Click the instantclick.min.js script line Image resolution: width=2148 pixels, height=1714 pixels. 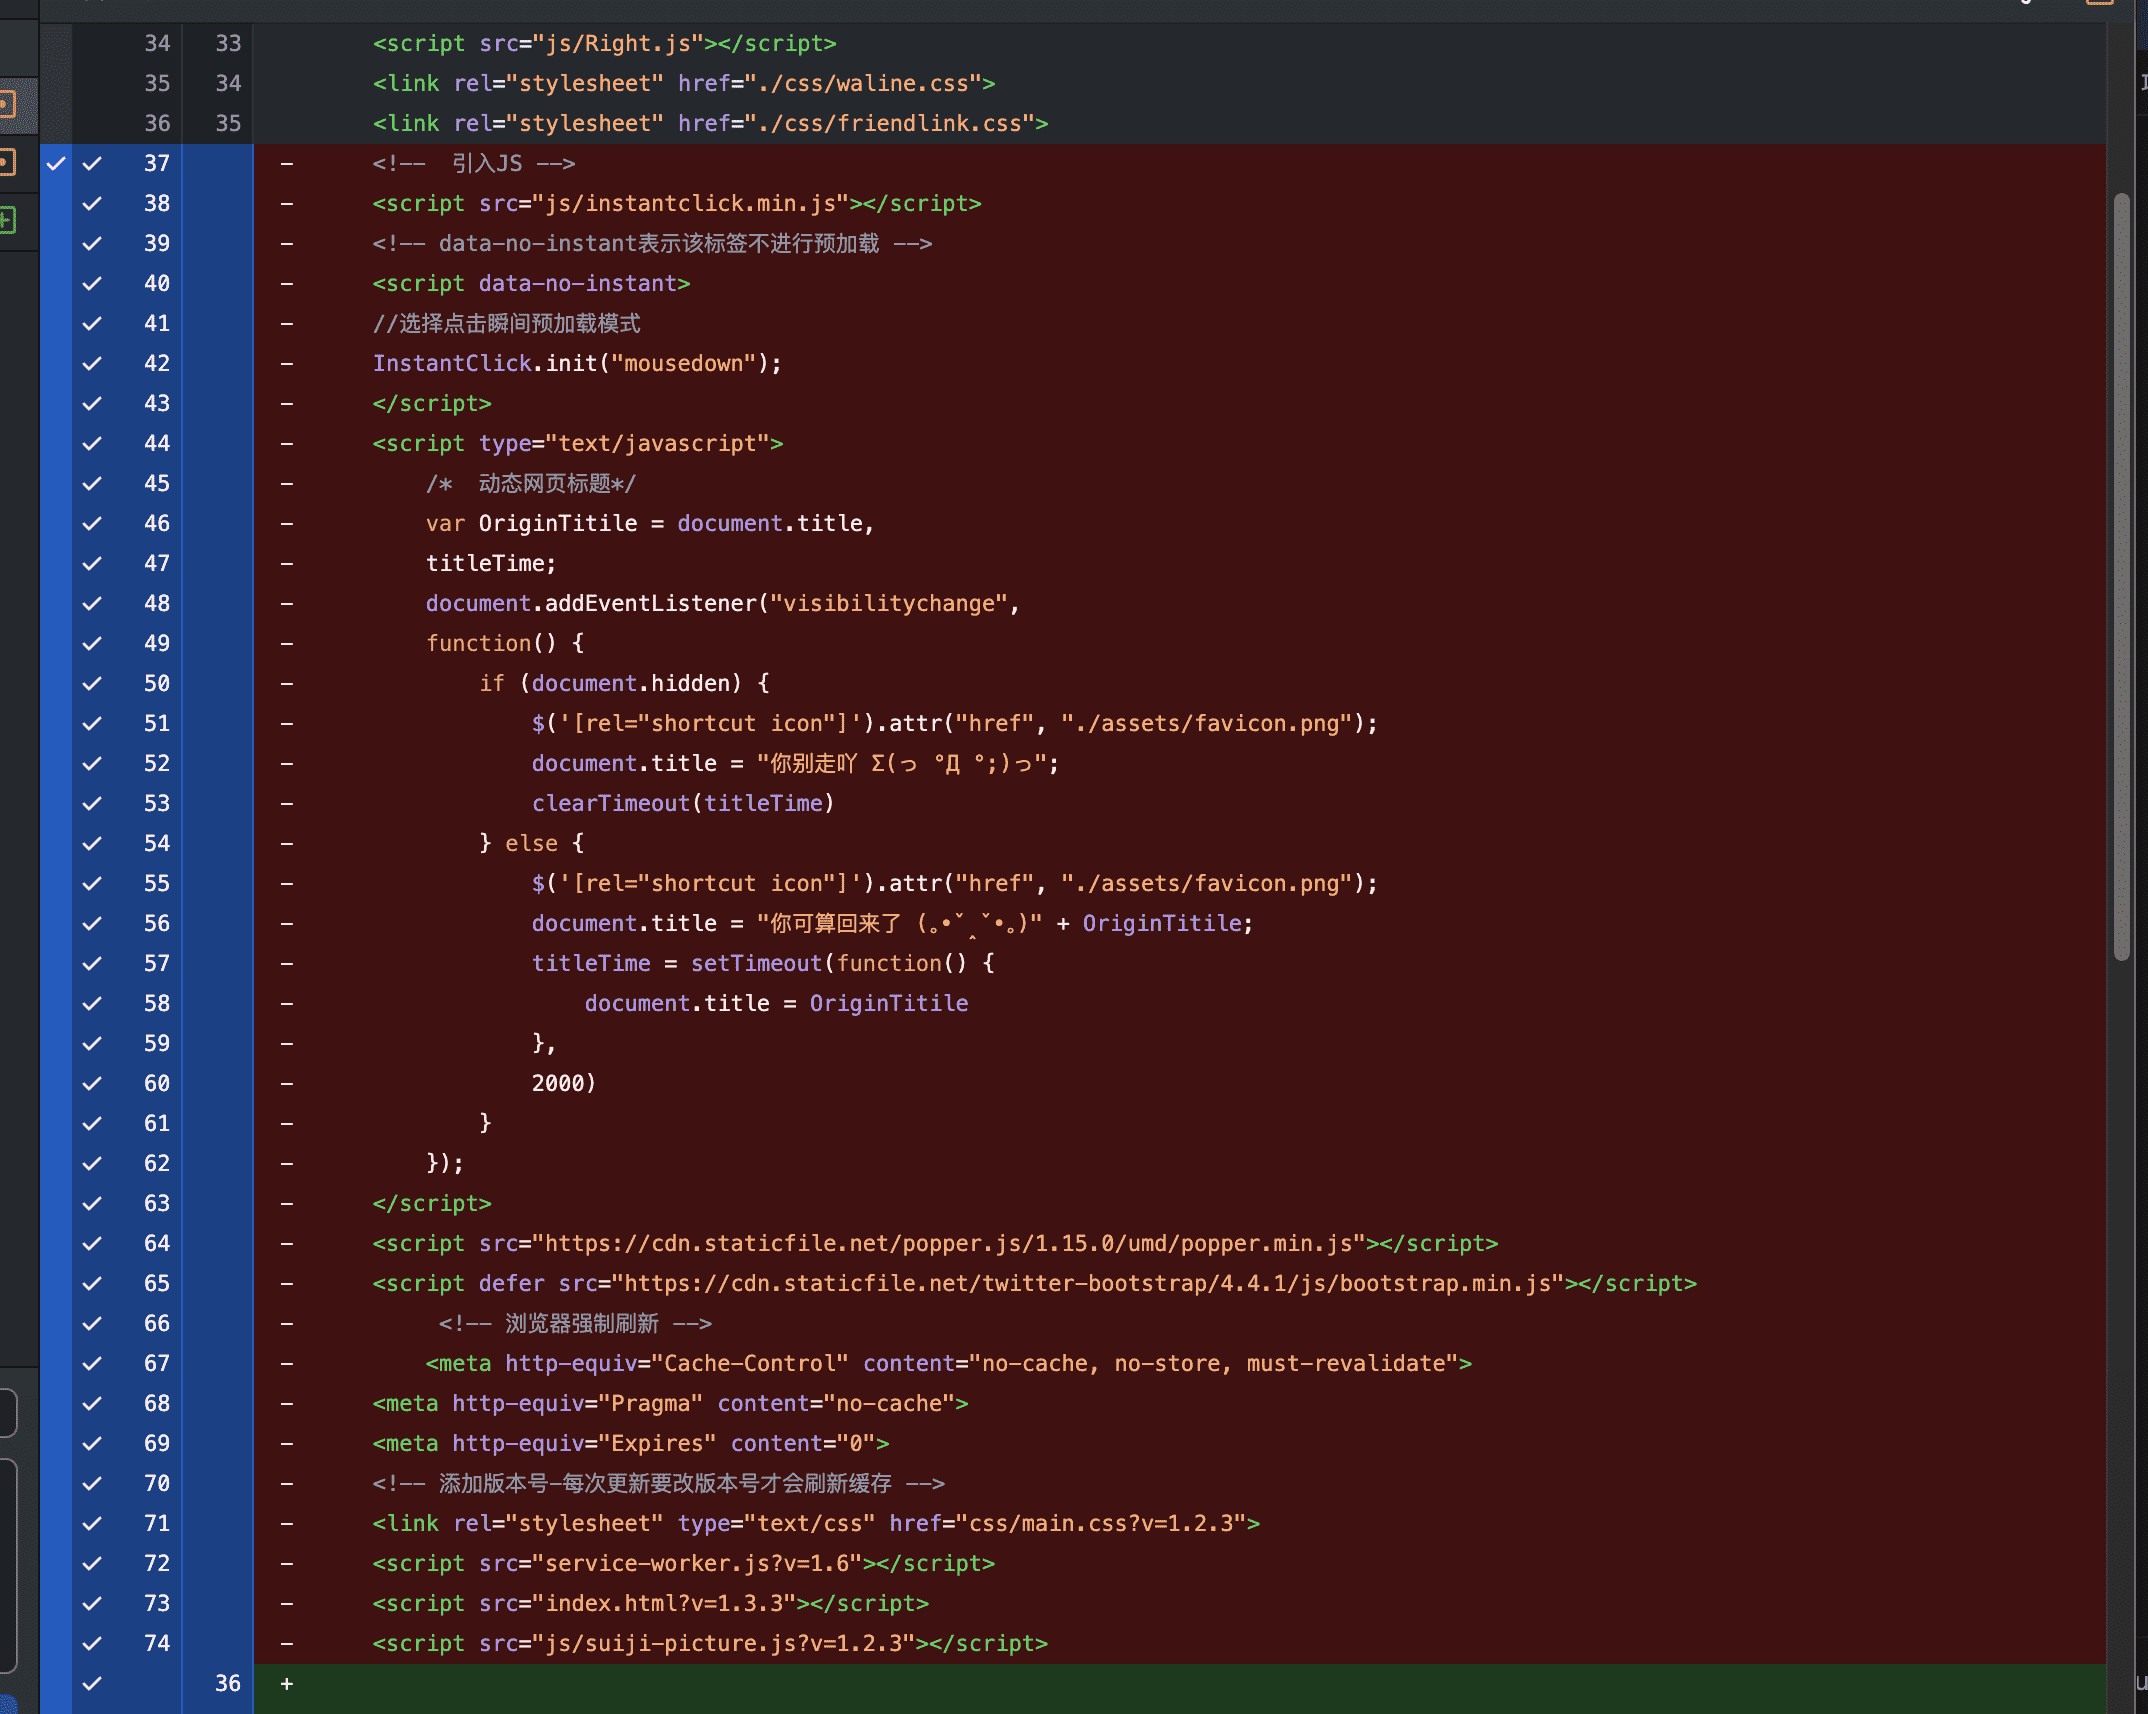pyautogui.click(x=677, y=203)
